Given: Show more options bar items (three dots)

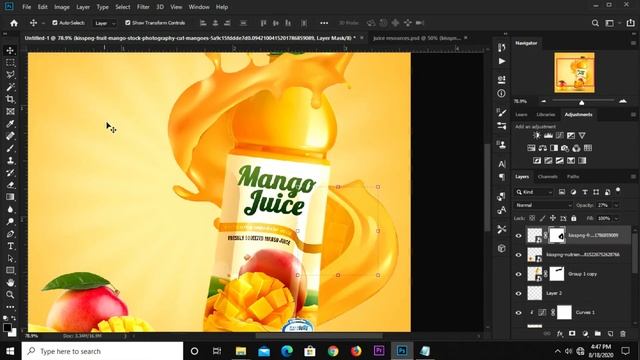Looking at the screenshot, I should (324, 23).
